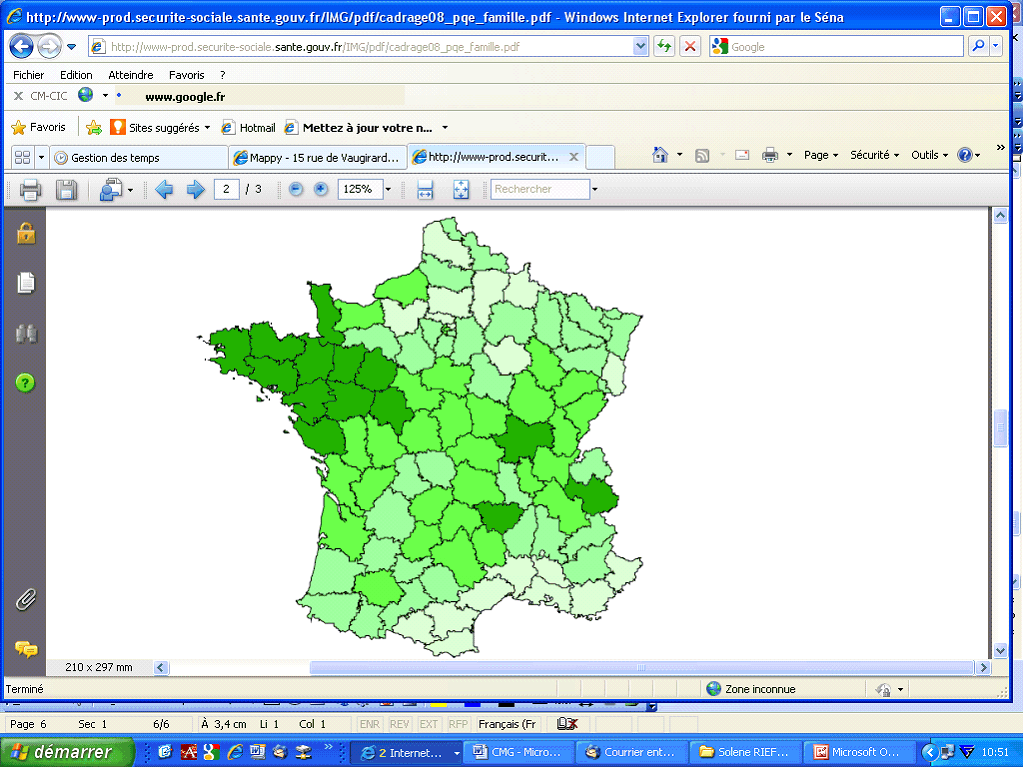Viewport: 1024px width, 768px height.
Task: Go to previous PDF page
Action: [x=164, y=189]
